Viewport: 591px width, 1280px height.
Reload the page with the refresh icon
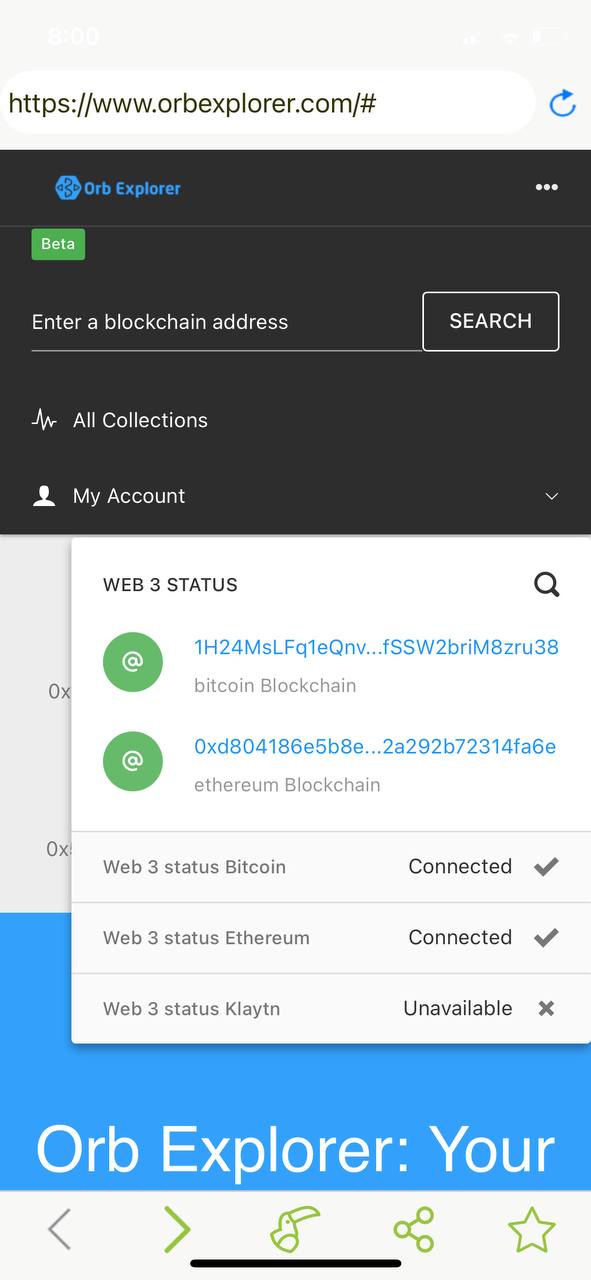(563, 103)
